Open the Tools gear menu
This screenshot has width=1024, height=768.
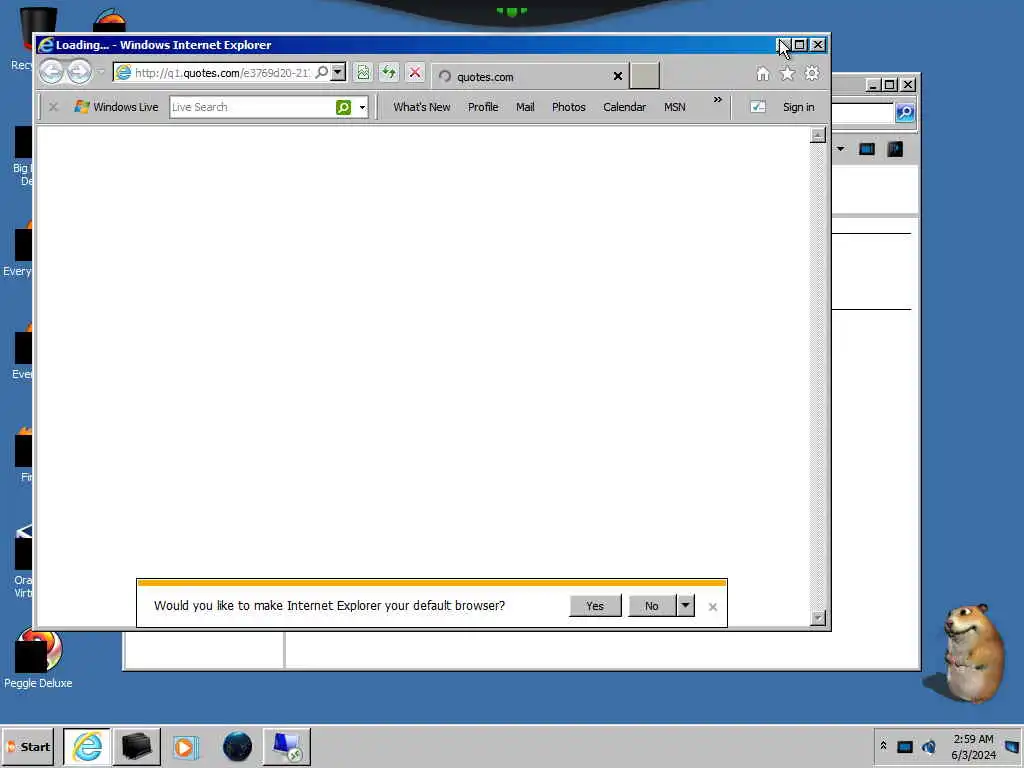point(812,74)
